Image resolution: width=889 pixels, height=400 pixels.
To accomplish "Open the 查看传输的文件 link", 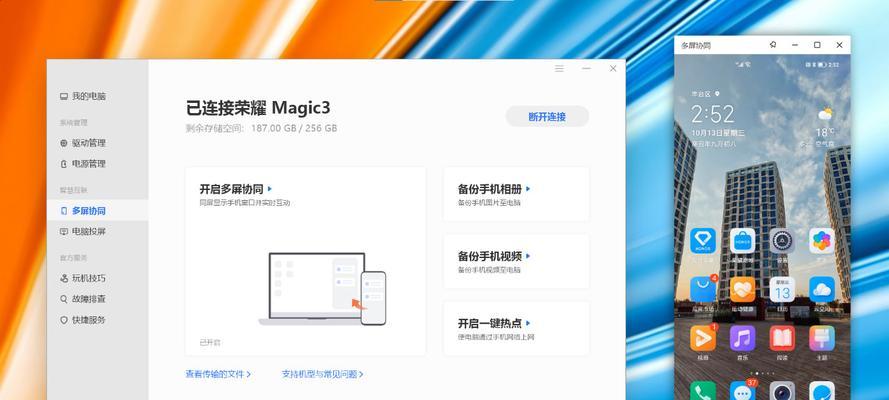I will coord(218,375).
